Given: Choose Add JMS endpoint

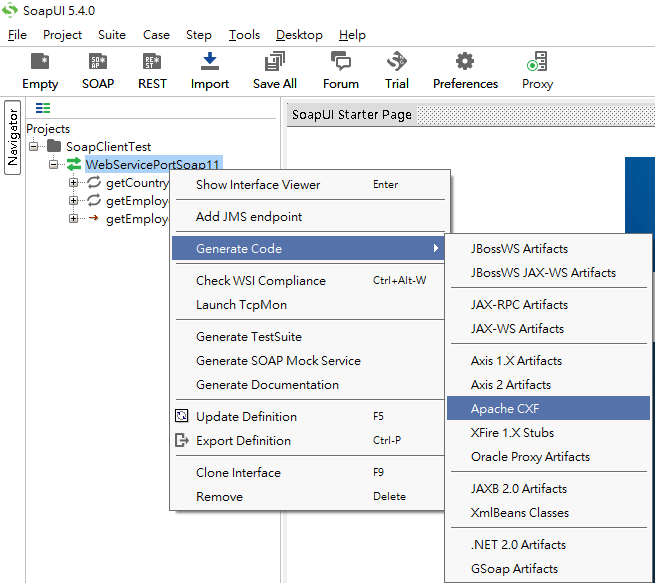Looking at the screenshot, I should (x=310, y=216).
